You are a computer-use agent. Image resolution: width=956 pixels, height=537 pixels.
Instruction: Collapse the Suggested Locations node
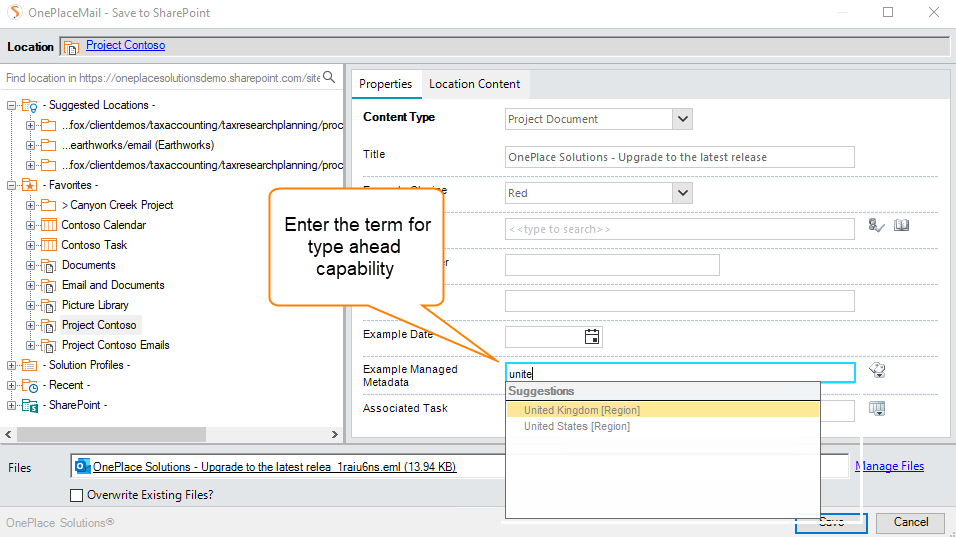11,105
